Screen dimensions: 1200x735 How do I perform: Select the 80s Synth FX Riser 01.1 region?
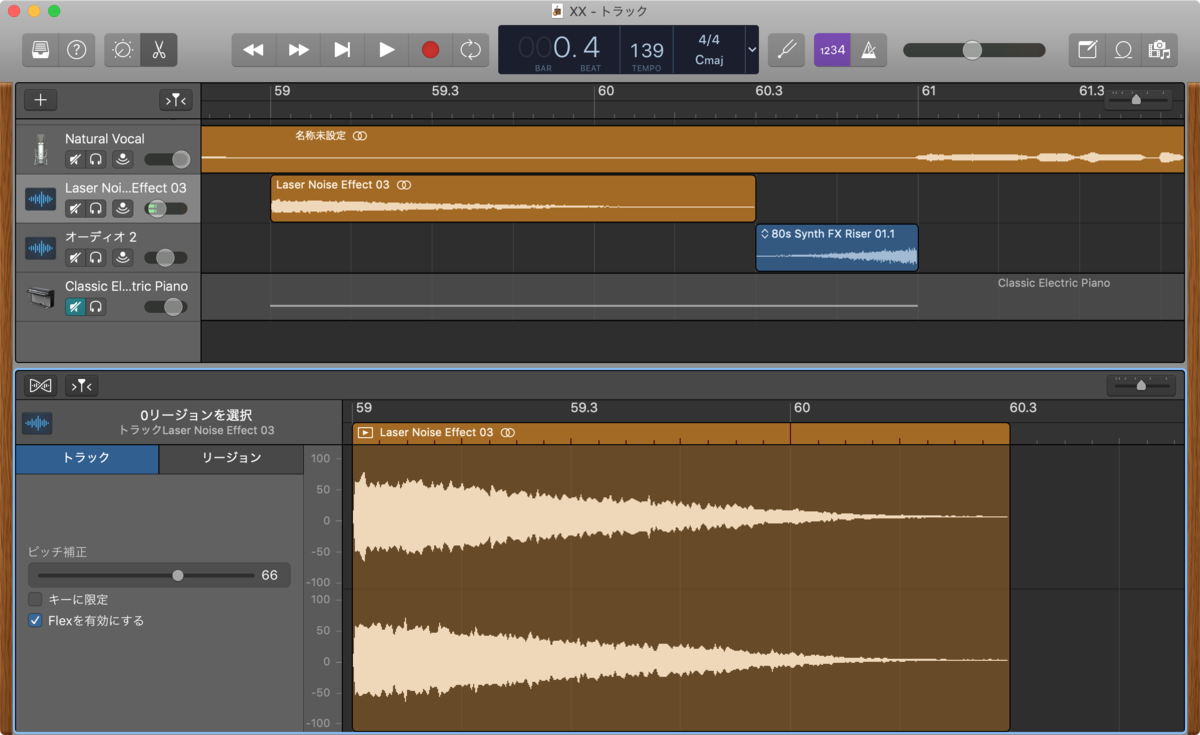837,247
